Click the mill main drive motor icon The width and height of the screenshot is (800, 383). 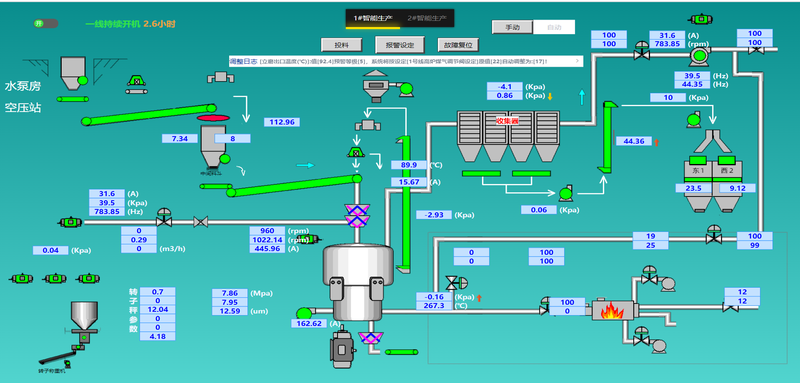345,349
